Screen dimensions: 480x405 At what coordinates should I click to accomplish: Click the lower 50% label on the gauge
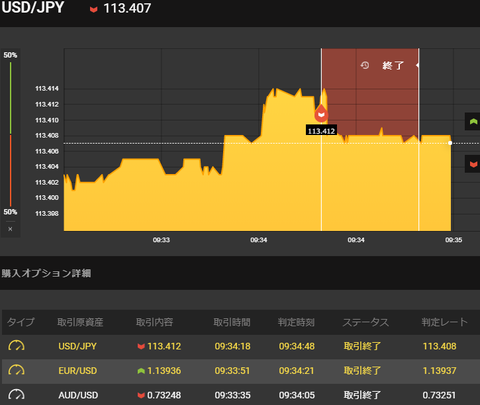(x=10, y=212)
